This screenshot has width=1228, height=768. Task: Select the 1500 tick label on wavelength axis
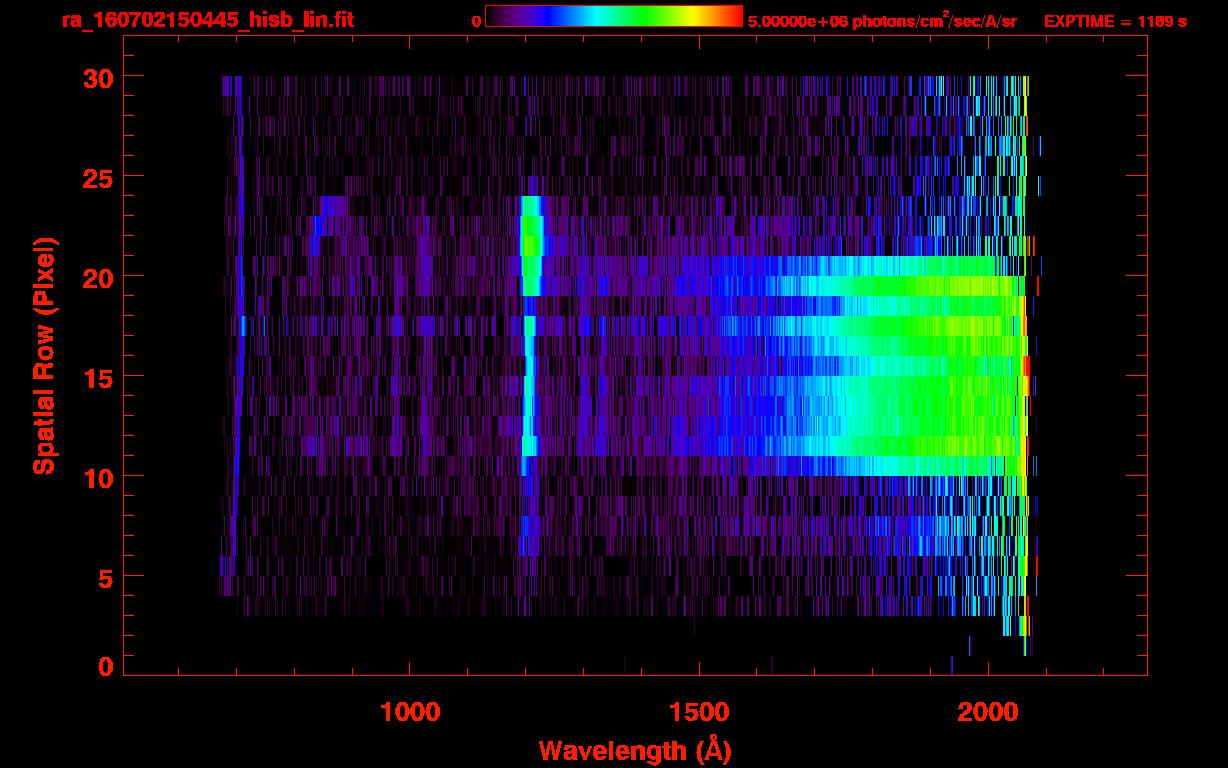point(699,712)
